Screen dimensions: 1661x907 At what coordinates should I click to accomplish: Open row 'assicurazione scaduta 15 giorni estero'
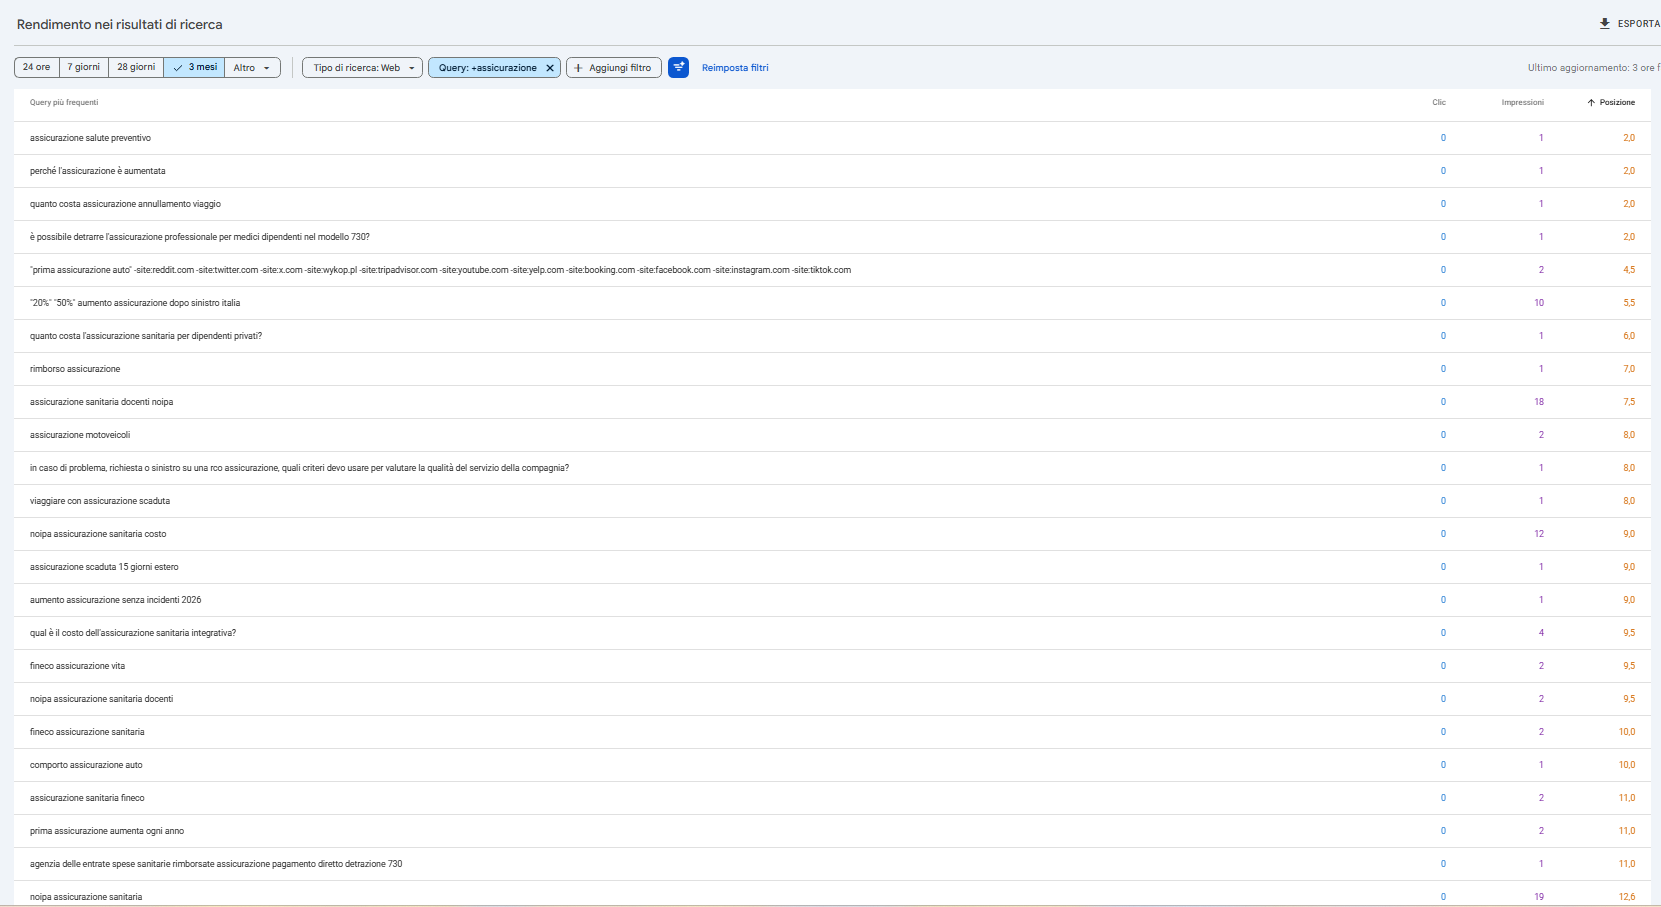[x=832, y=567]
